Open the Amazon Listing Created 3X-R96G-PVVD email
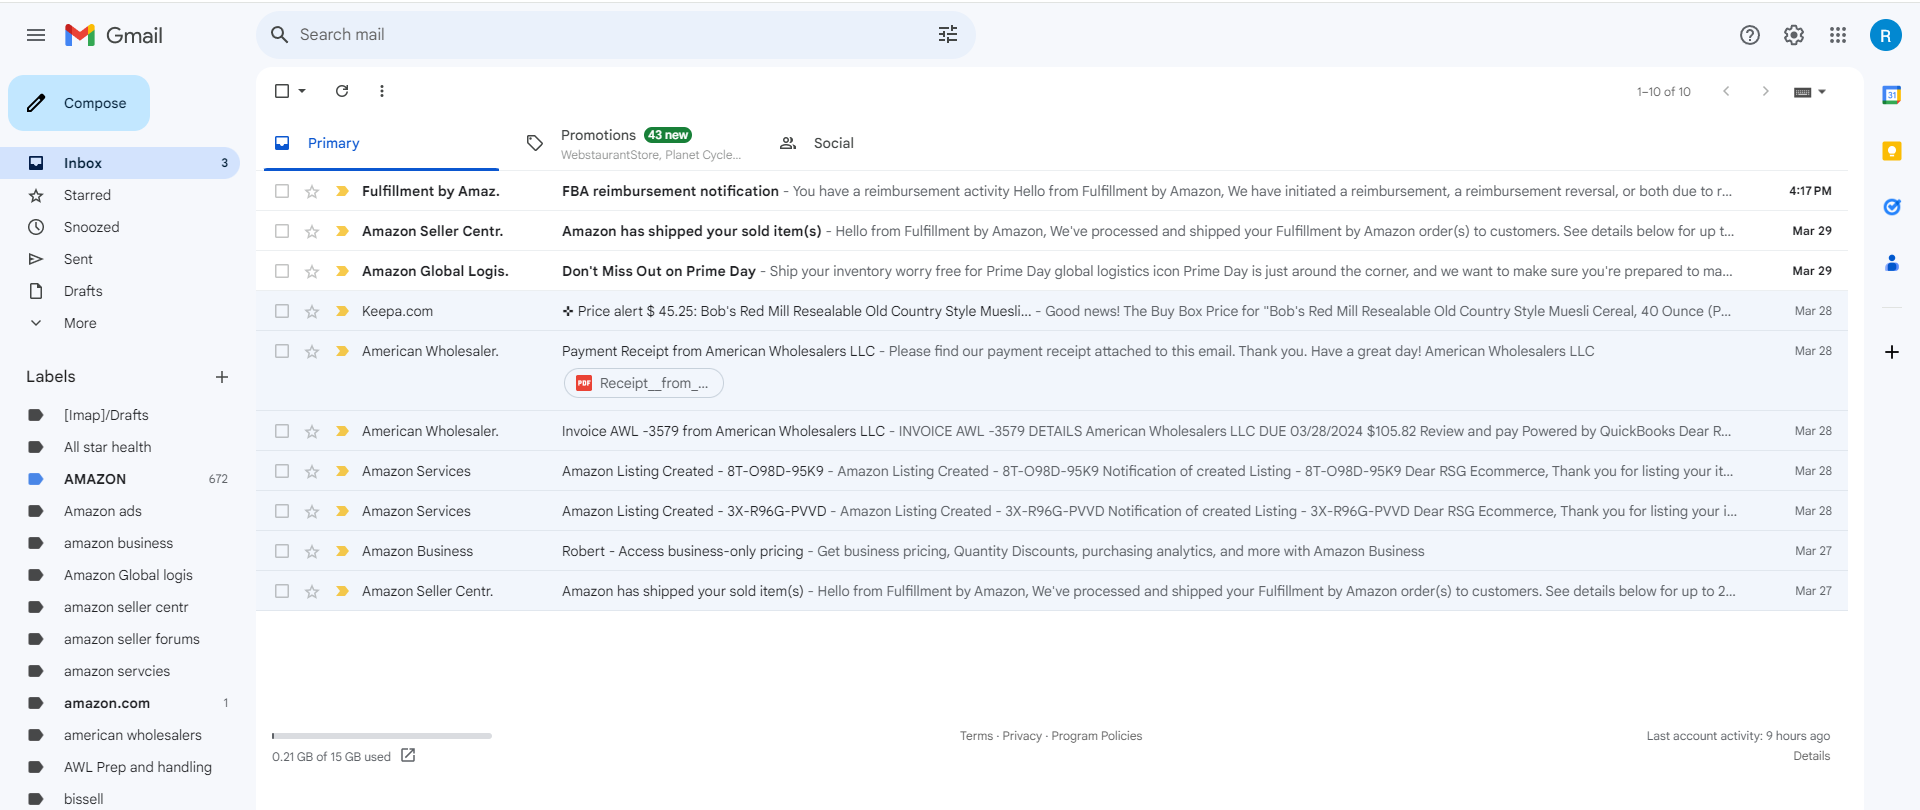The image size is (1920, 810). [x=1052, y=511]
